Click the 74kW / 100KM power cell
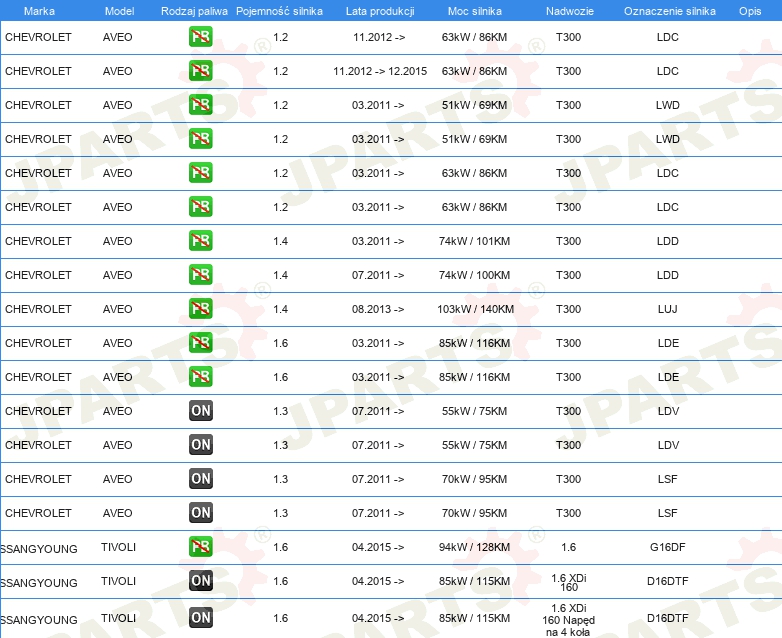This screenshot has width=782, height=638. click(x=474, y=275)
